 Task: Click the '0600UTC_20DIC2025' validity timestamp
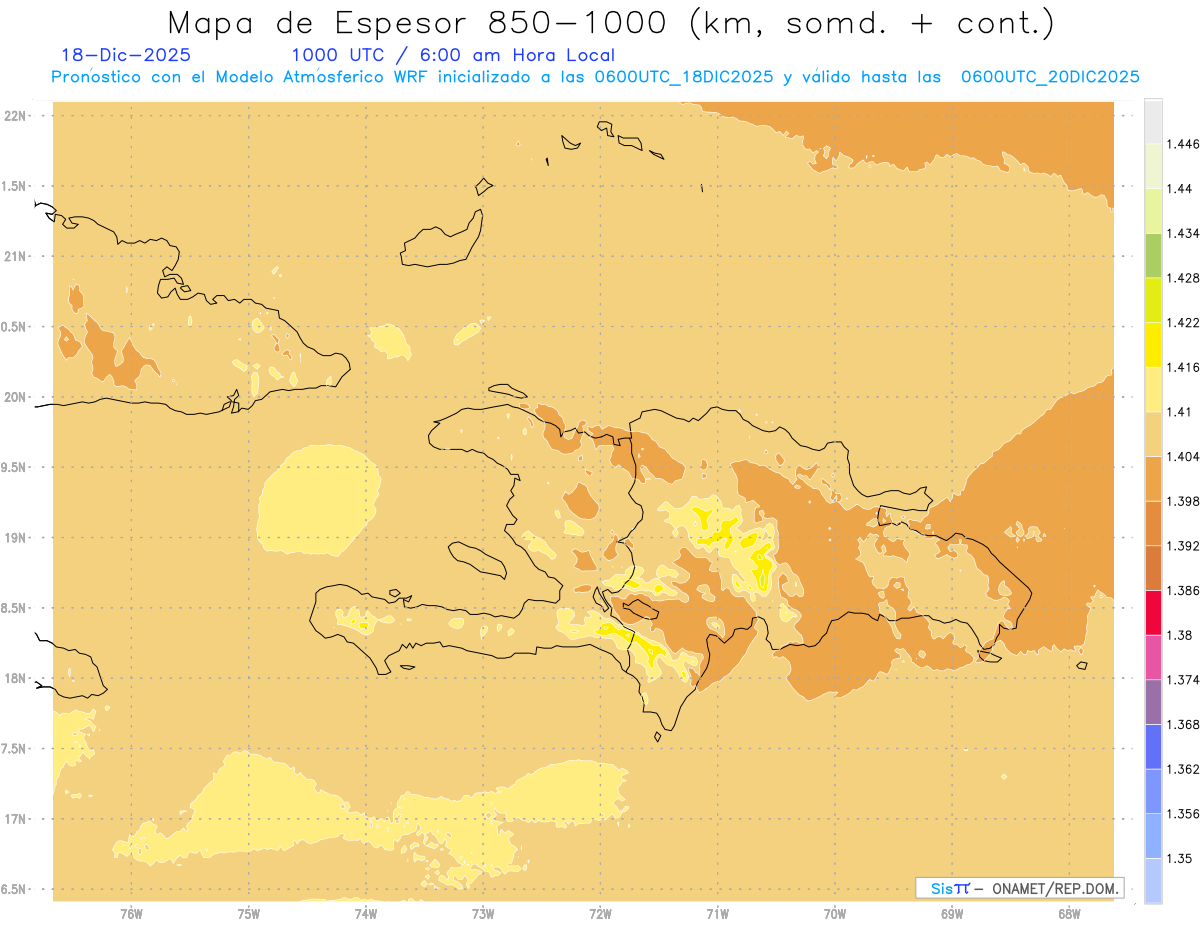pos(1050,77)
